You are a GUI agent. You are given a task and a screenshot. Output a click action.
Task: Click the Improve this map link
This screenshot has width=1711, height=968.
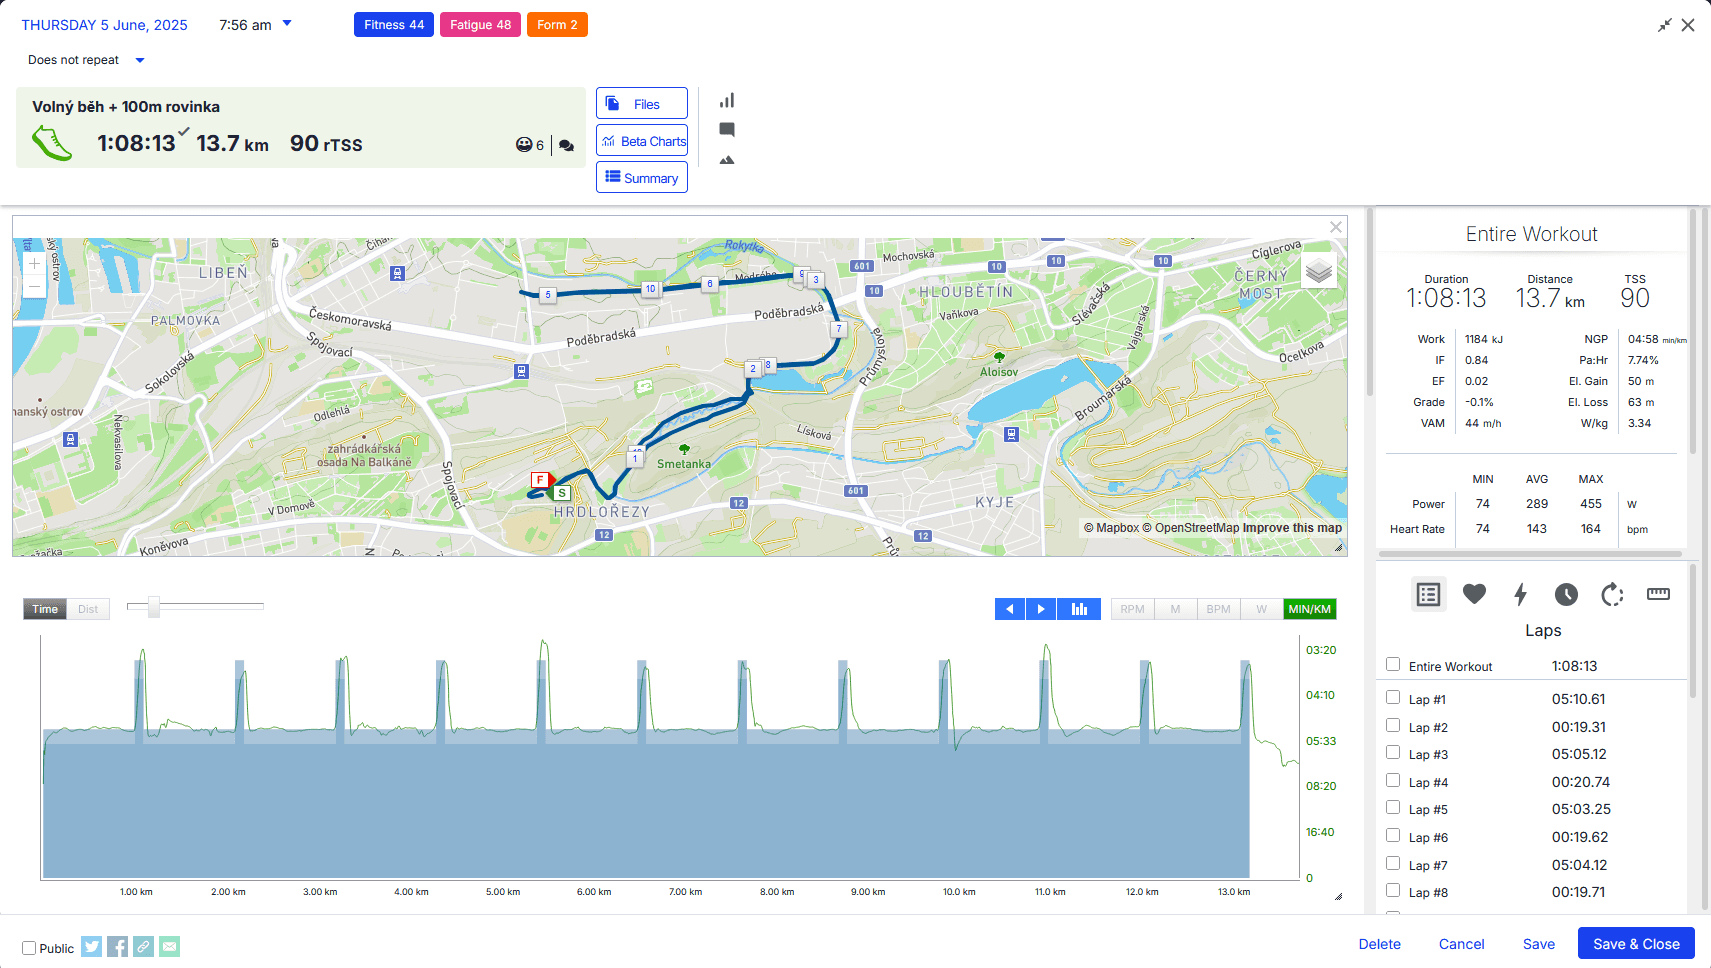[x=1292, y=528]
